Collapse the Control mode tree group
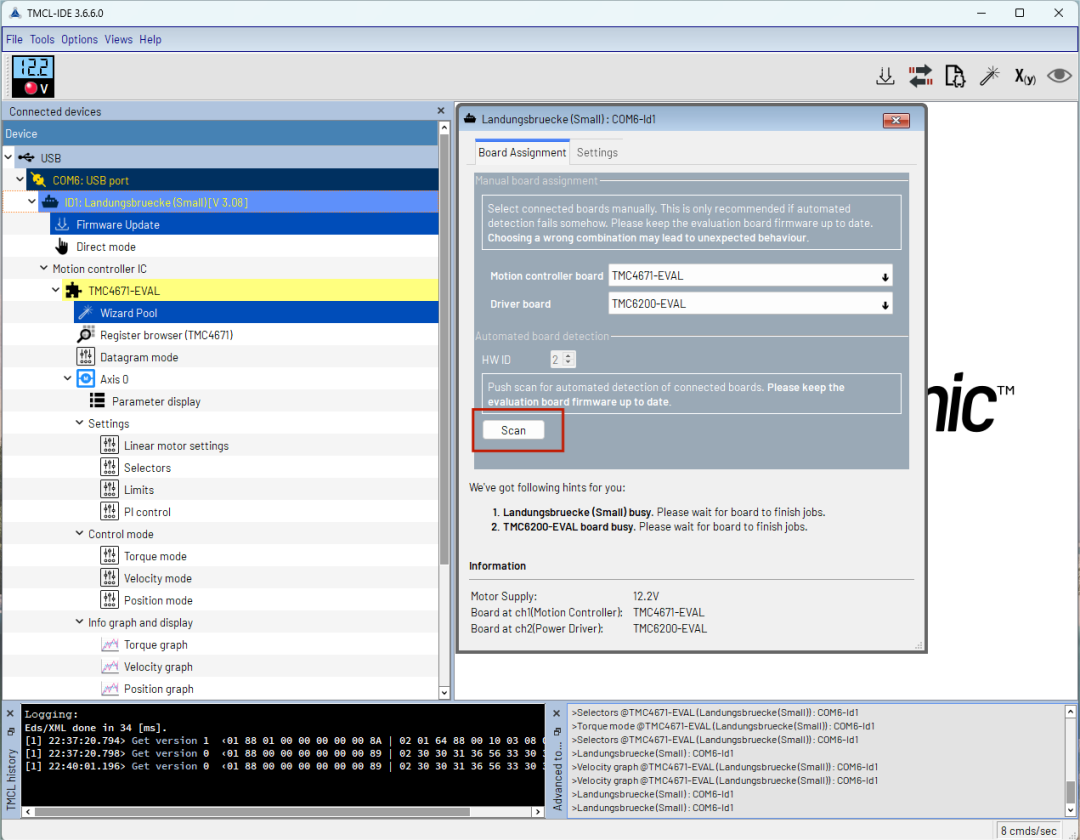Screen dimensions: 1080x840 click(79, 533)
